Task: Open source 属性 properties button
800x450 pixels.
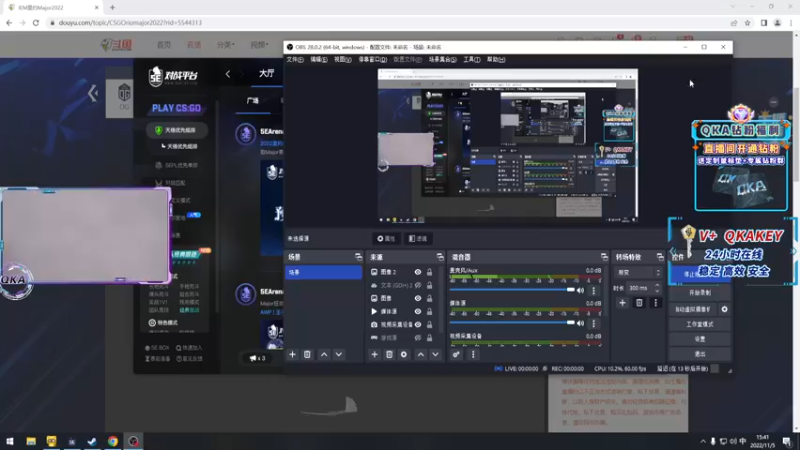Action: 386,239
